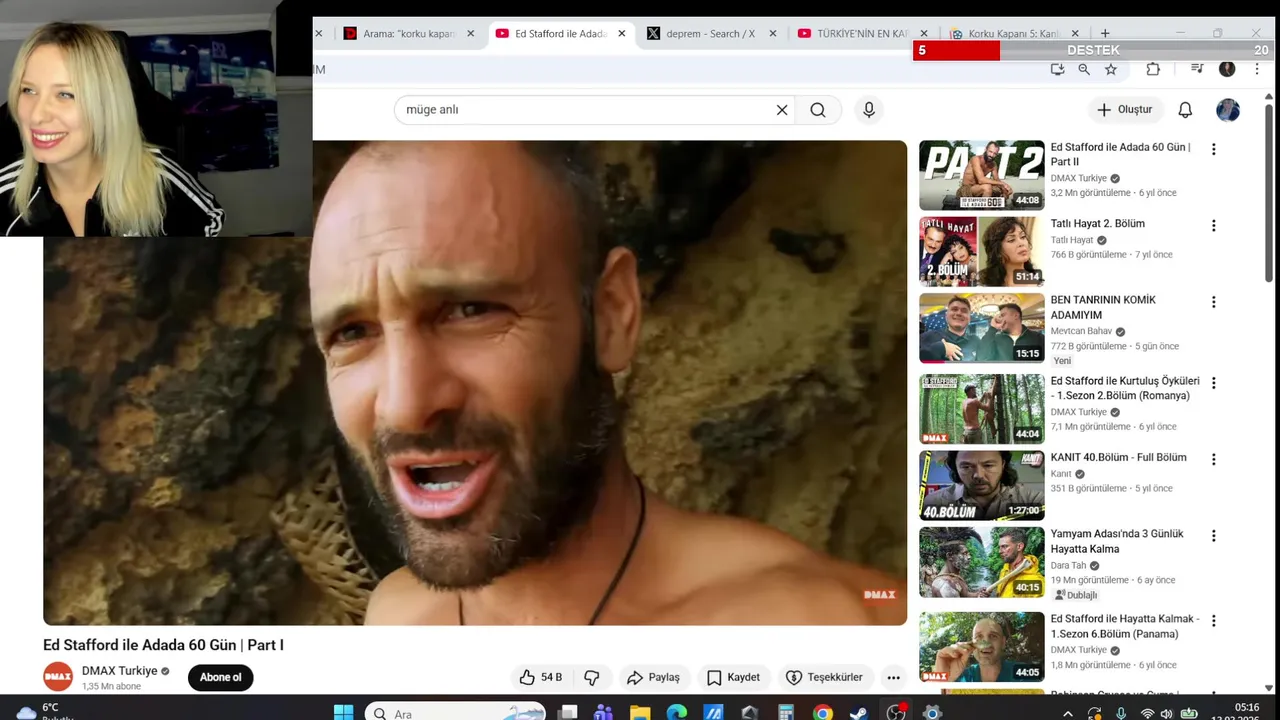Open the Chrome three-dot menu
The height and width of the screenshot is (720, 1280).
1257,69
